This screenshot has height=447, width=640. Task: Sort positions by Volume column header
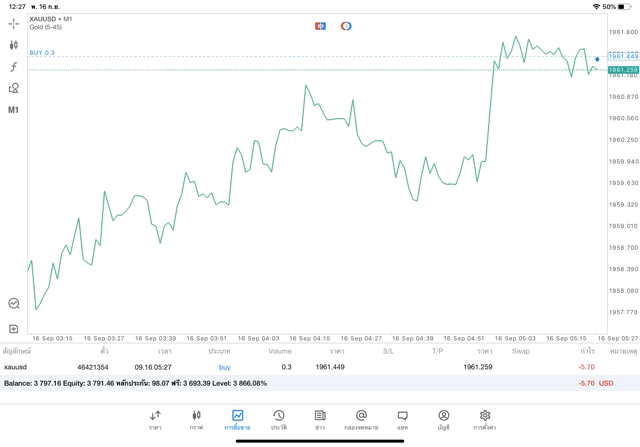coord(280,352)
